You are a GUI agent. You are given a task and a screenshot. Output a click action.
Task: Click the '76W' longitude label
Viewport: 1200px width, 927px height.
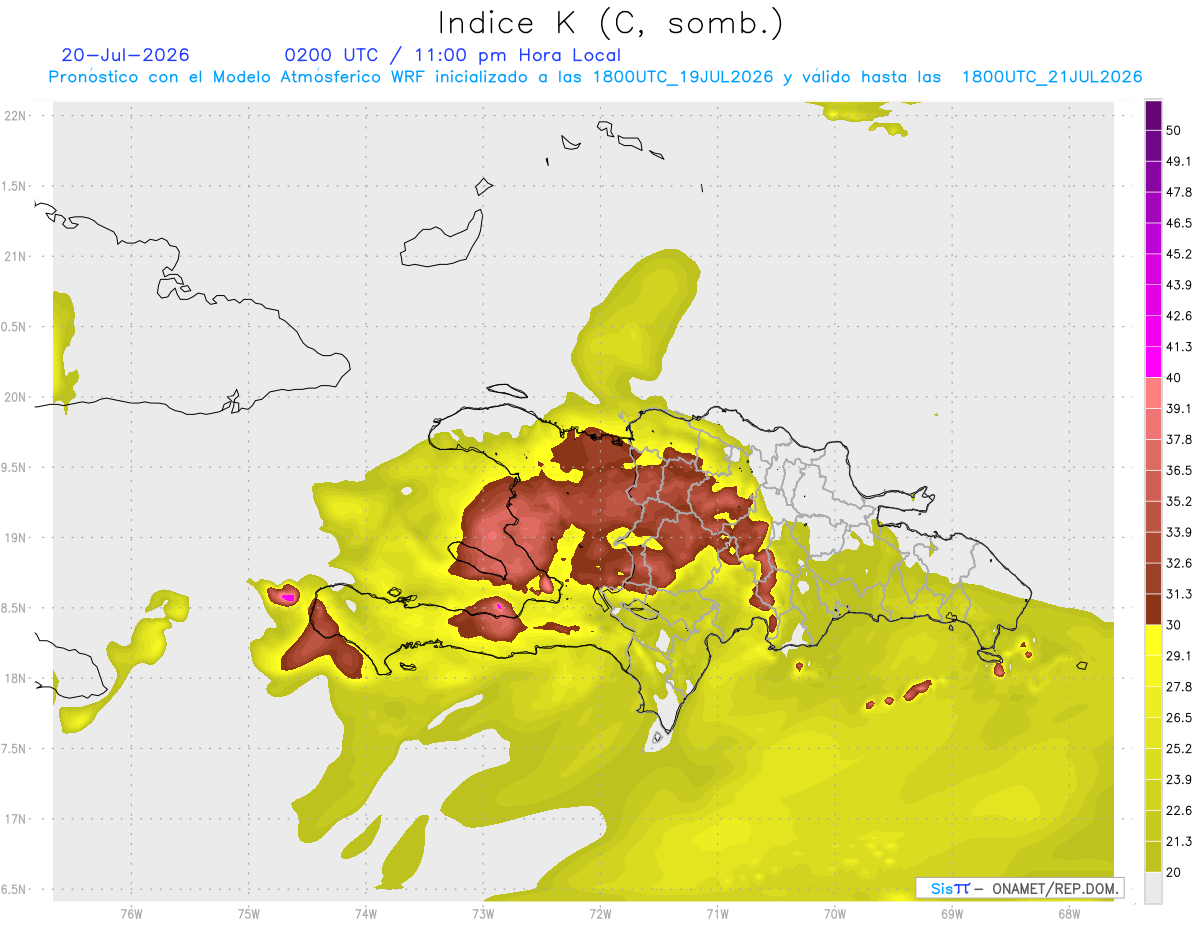point(131,914)
